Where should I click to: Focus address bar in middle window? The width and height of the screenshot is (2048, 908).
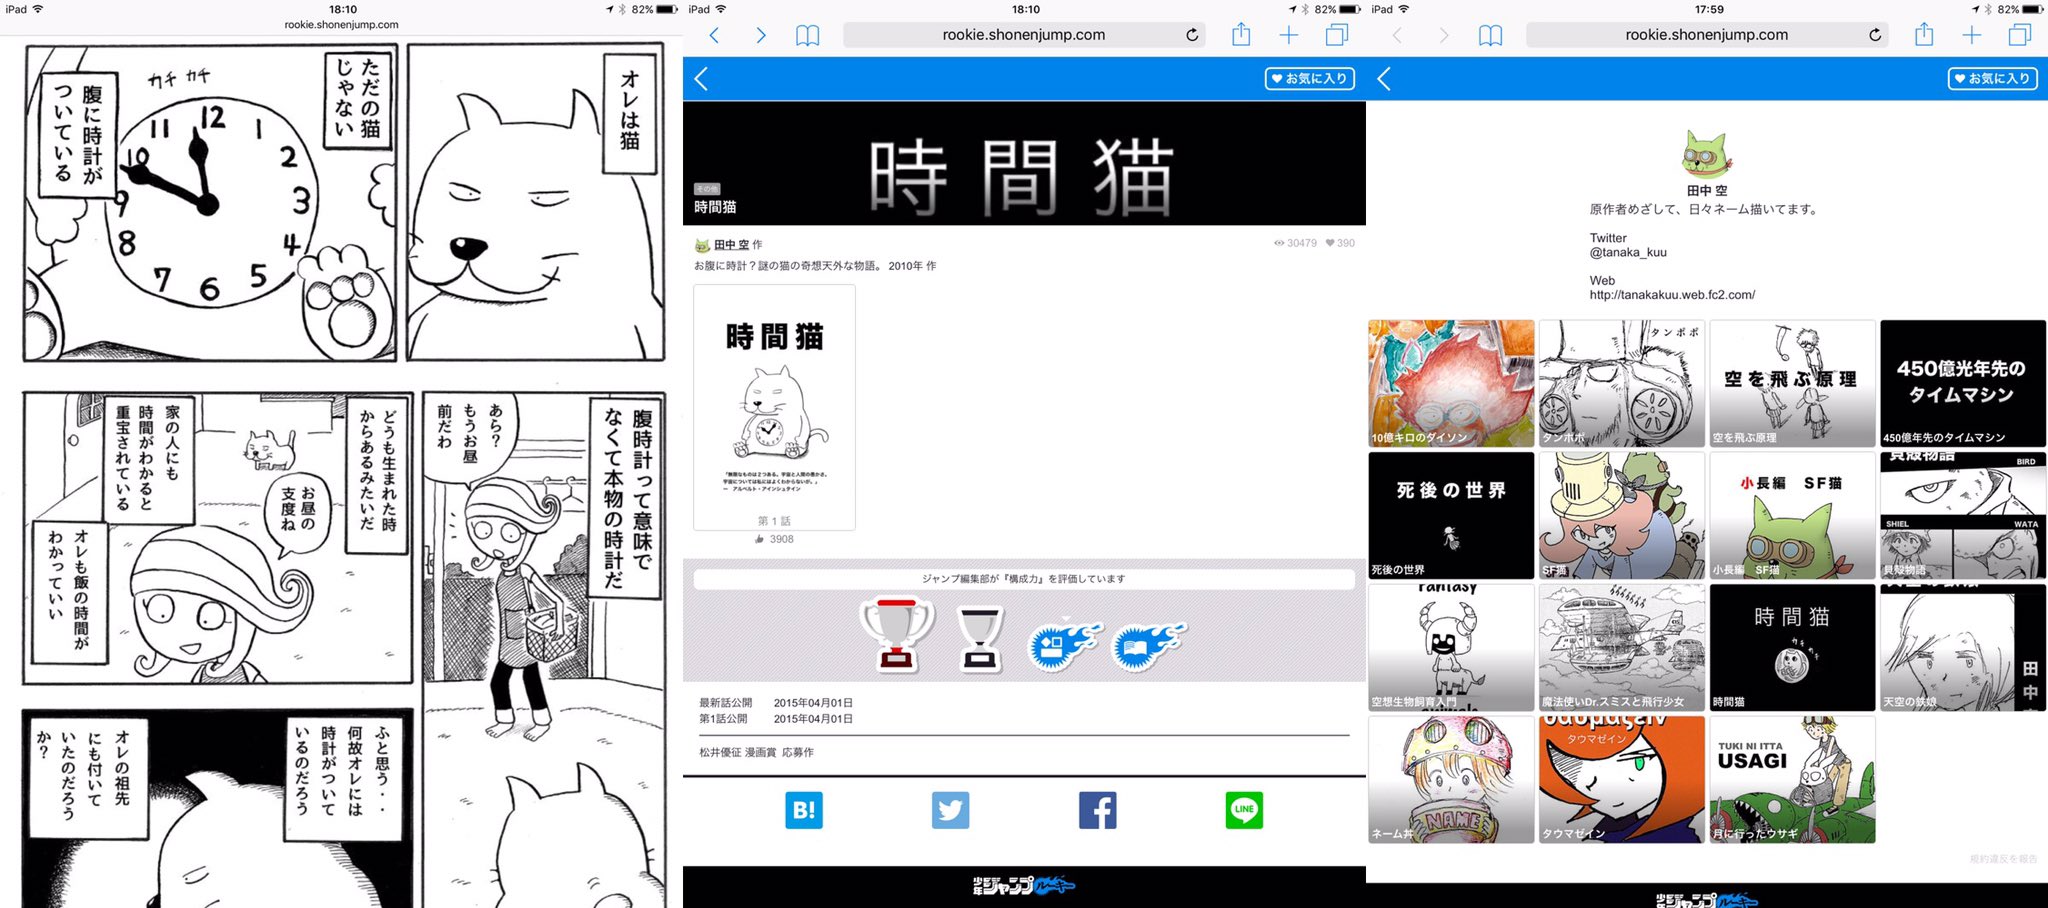point(1024,35)
